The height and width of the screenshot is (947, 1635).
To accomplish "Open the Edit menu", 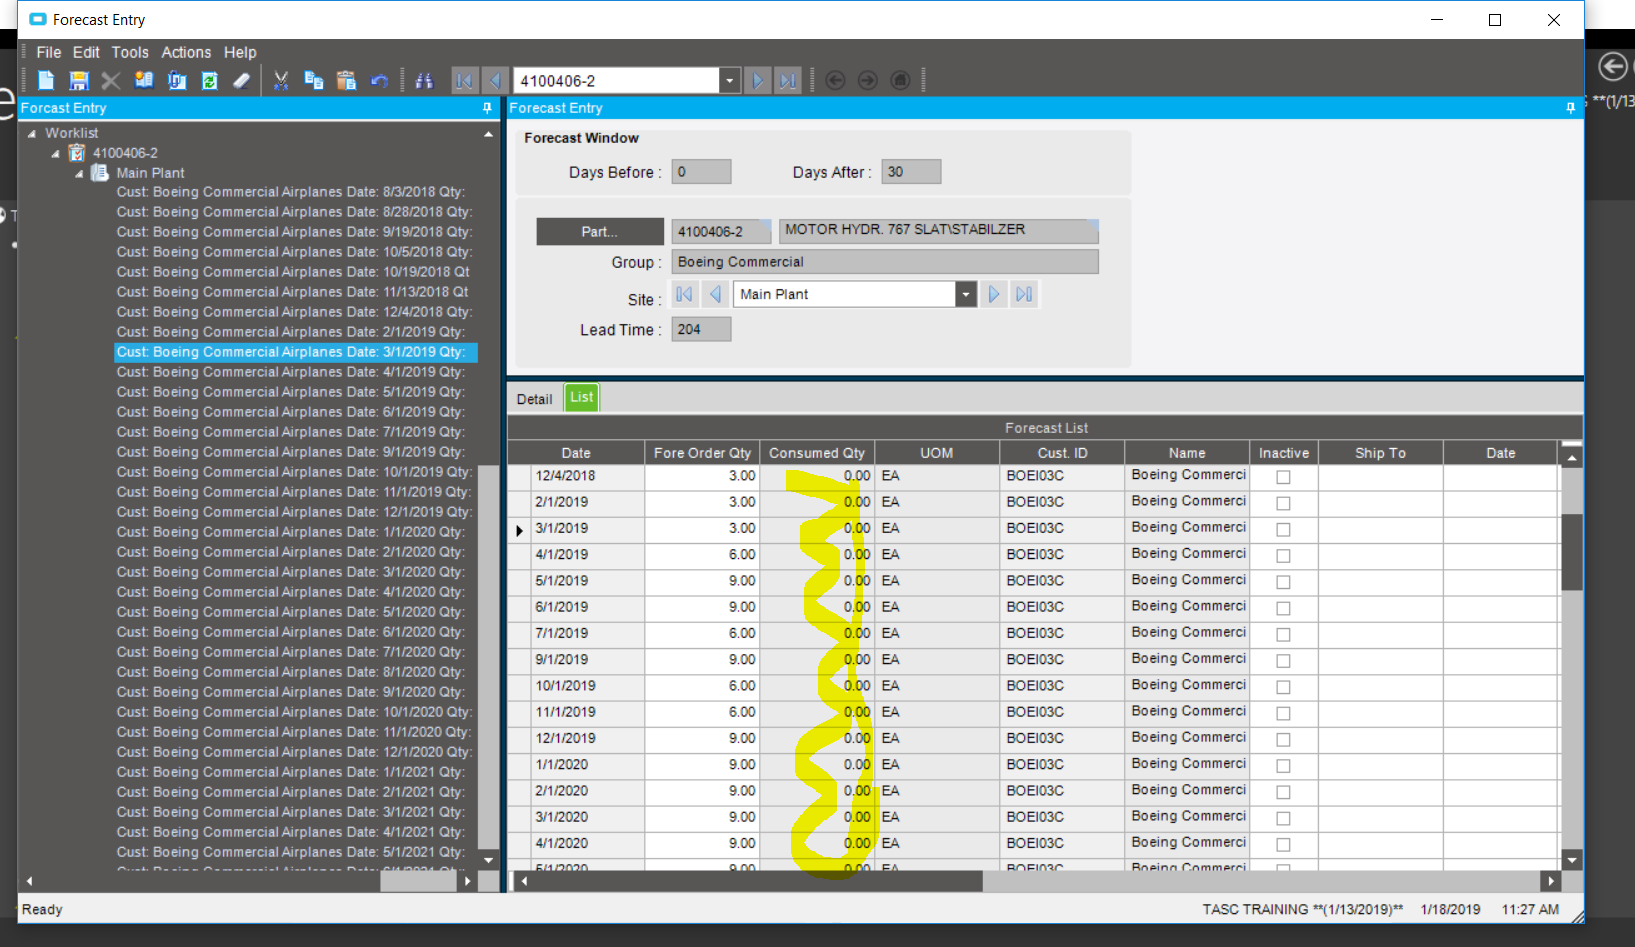I will click(86, 52).
